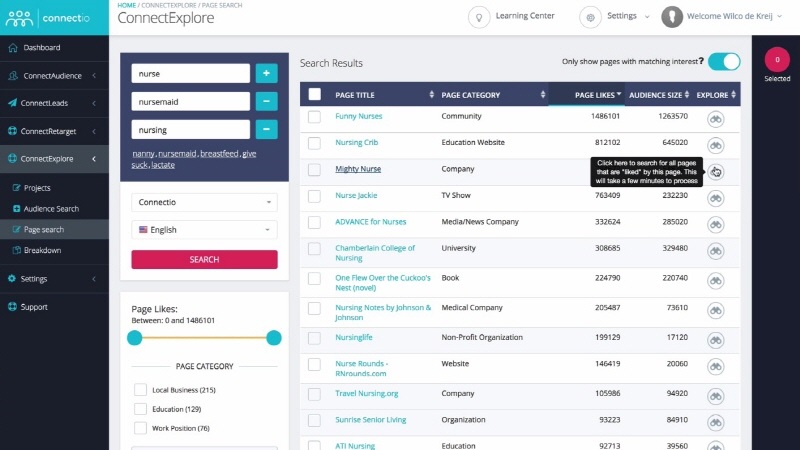
Task: Select the Mighty Nurse row checkbox
Action: point(314,169)
